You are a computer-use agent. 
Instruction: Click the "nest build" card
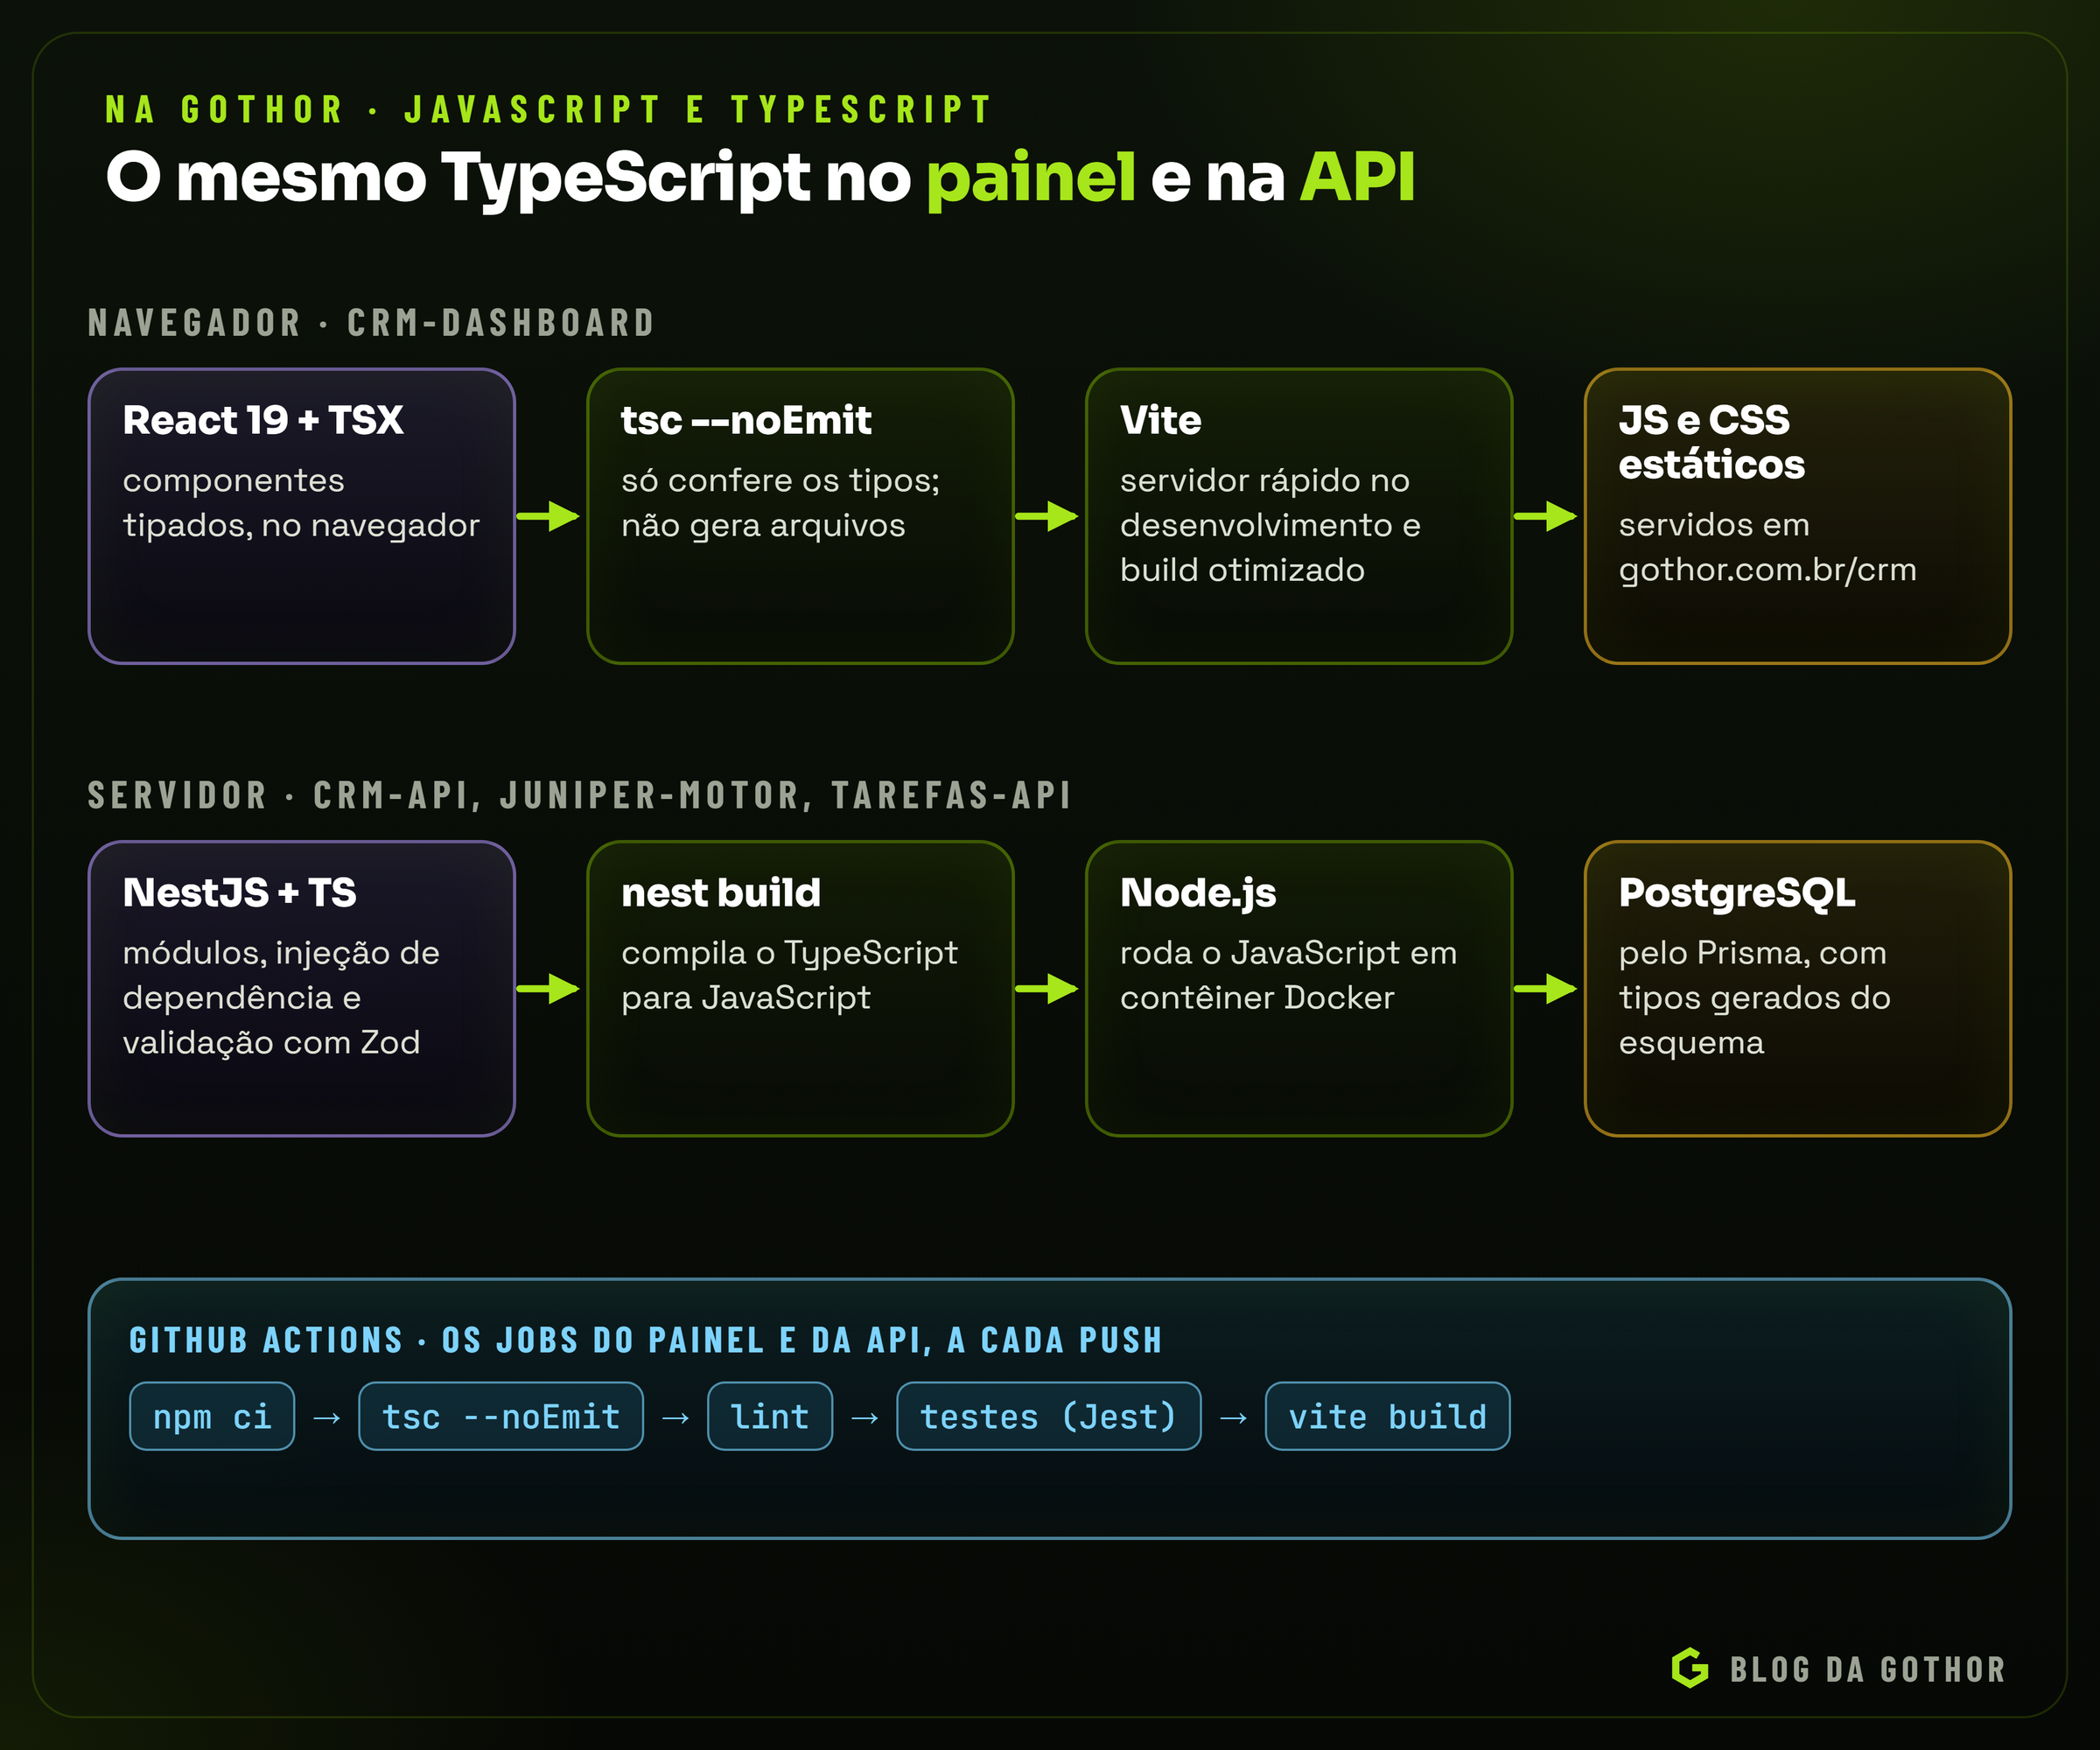800,988
